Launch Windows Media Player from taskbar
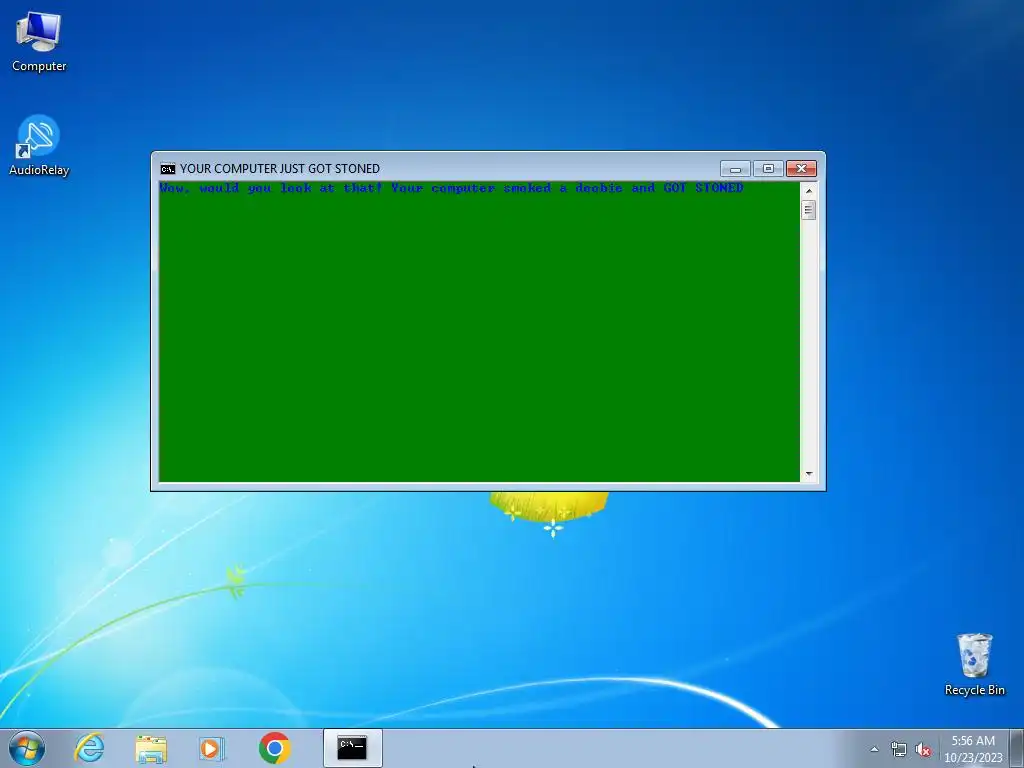Viewport: 1024px width, 768px height. pos(212,748)
